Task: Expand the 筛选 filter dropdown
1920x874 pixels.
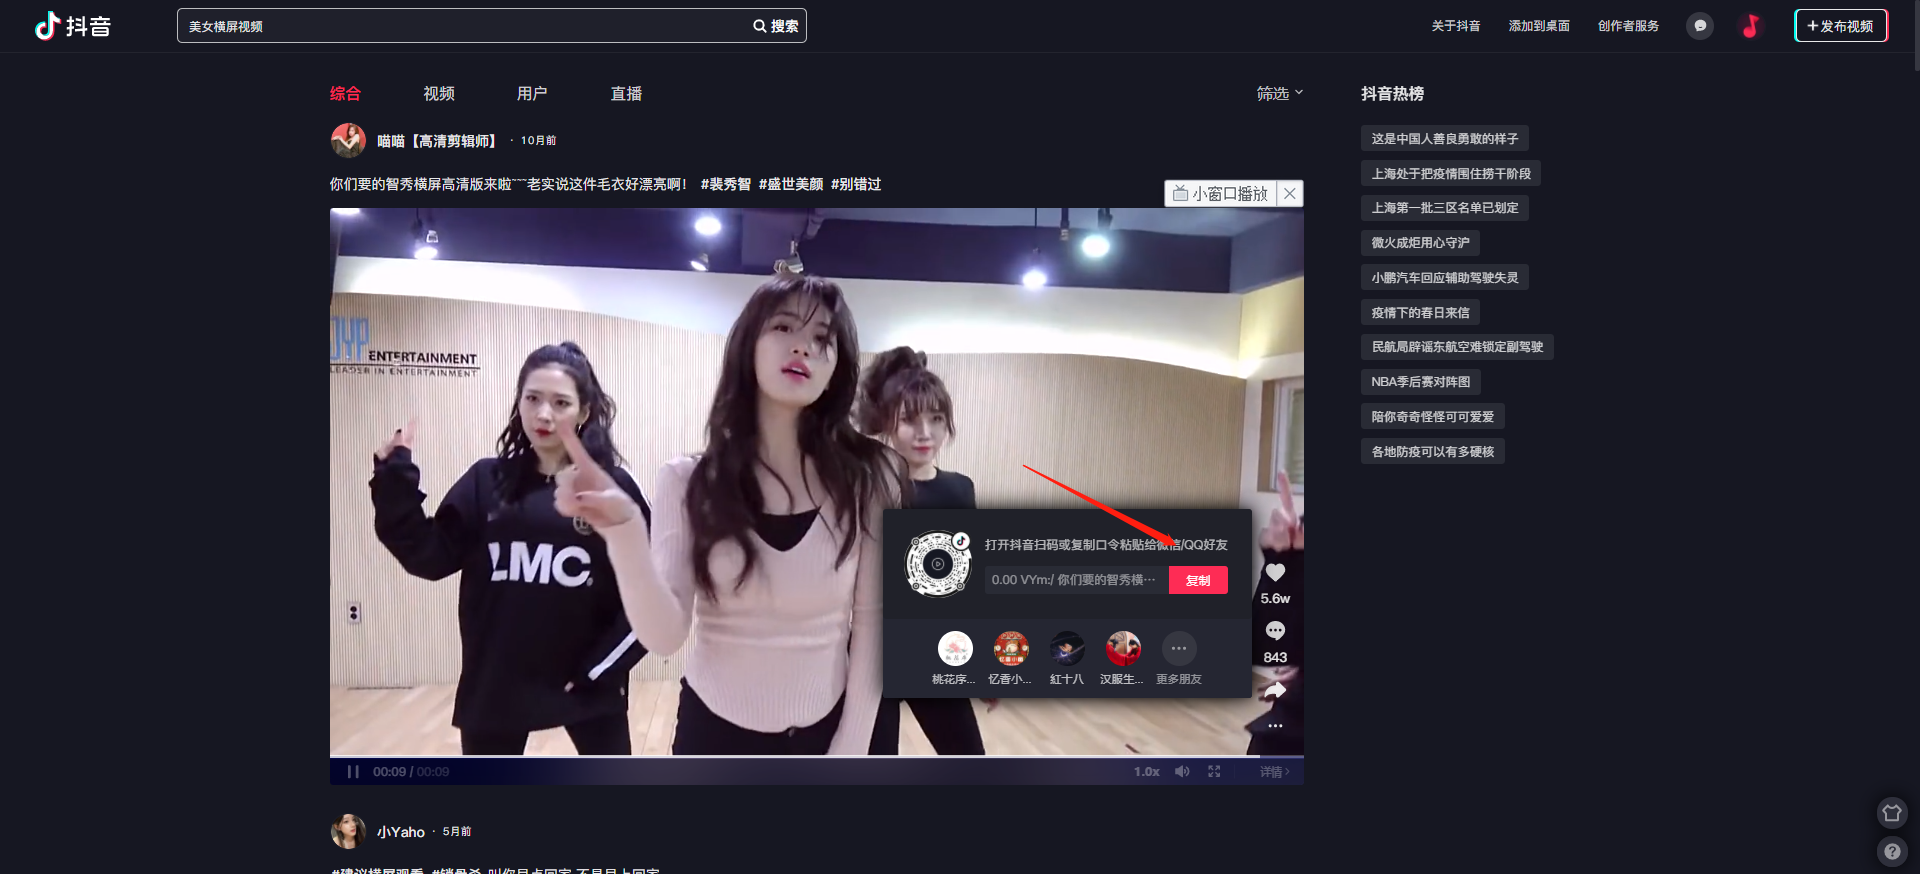Action: pos(1280,93)
